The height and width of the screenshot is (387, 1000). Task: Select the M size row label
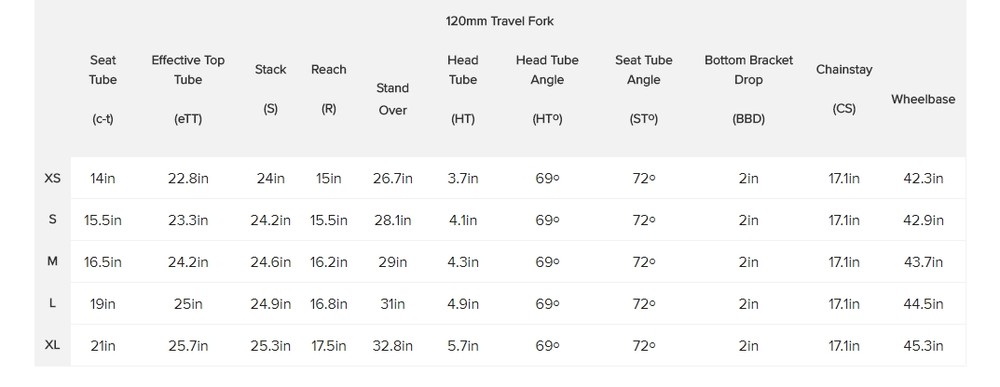tap(52, 261)
